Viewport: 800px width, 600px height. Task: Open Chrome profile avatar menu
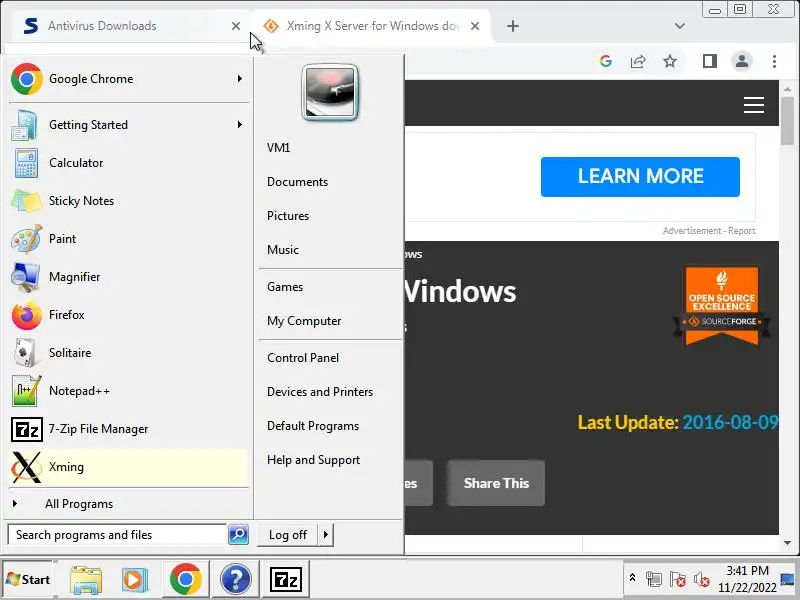coord(742,61)
